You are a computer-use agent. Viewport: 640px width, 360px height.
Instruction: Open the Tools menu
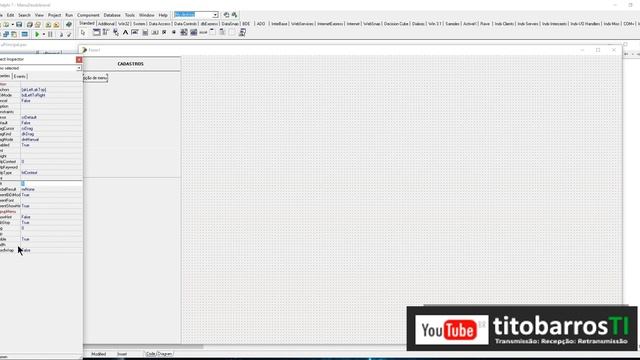tap(130, 15)
